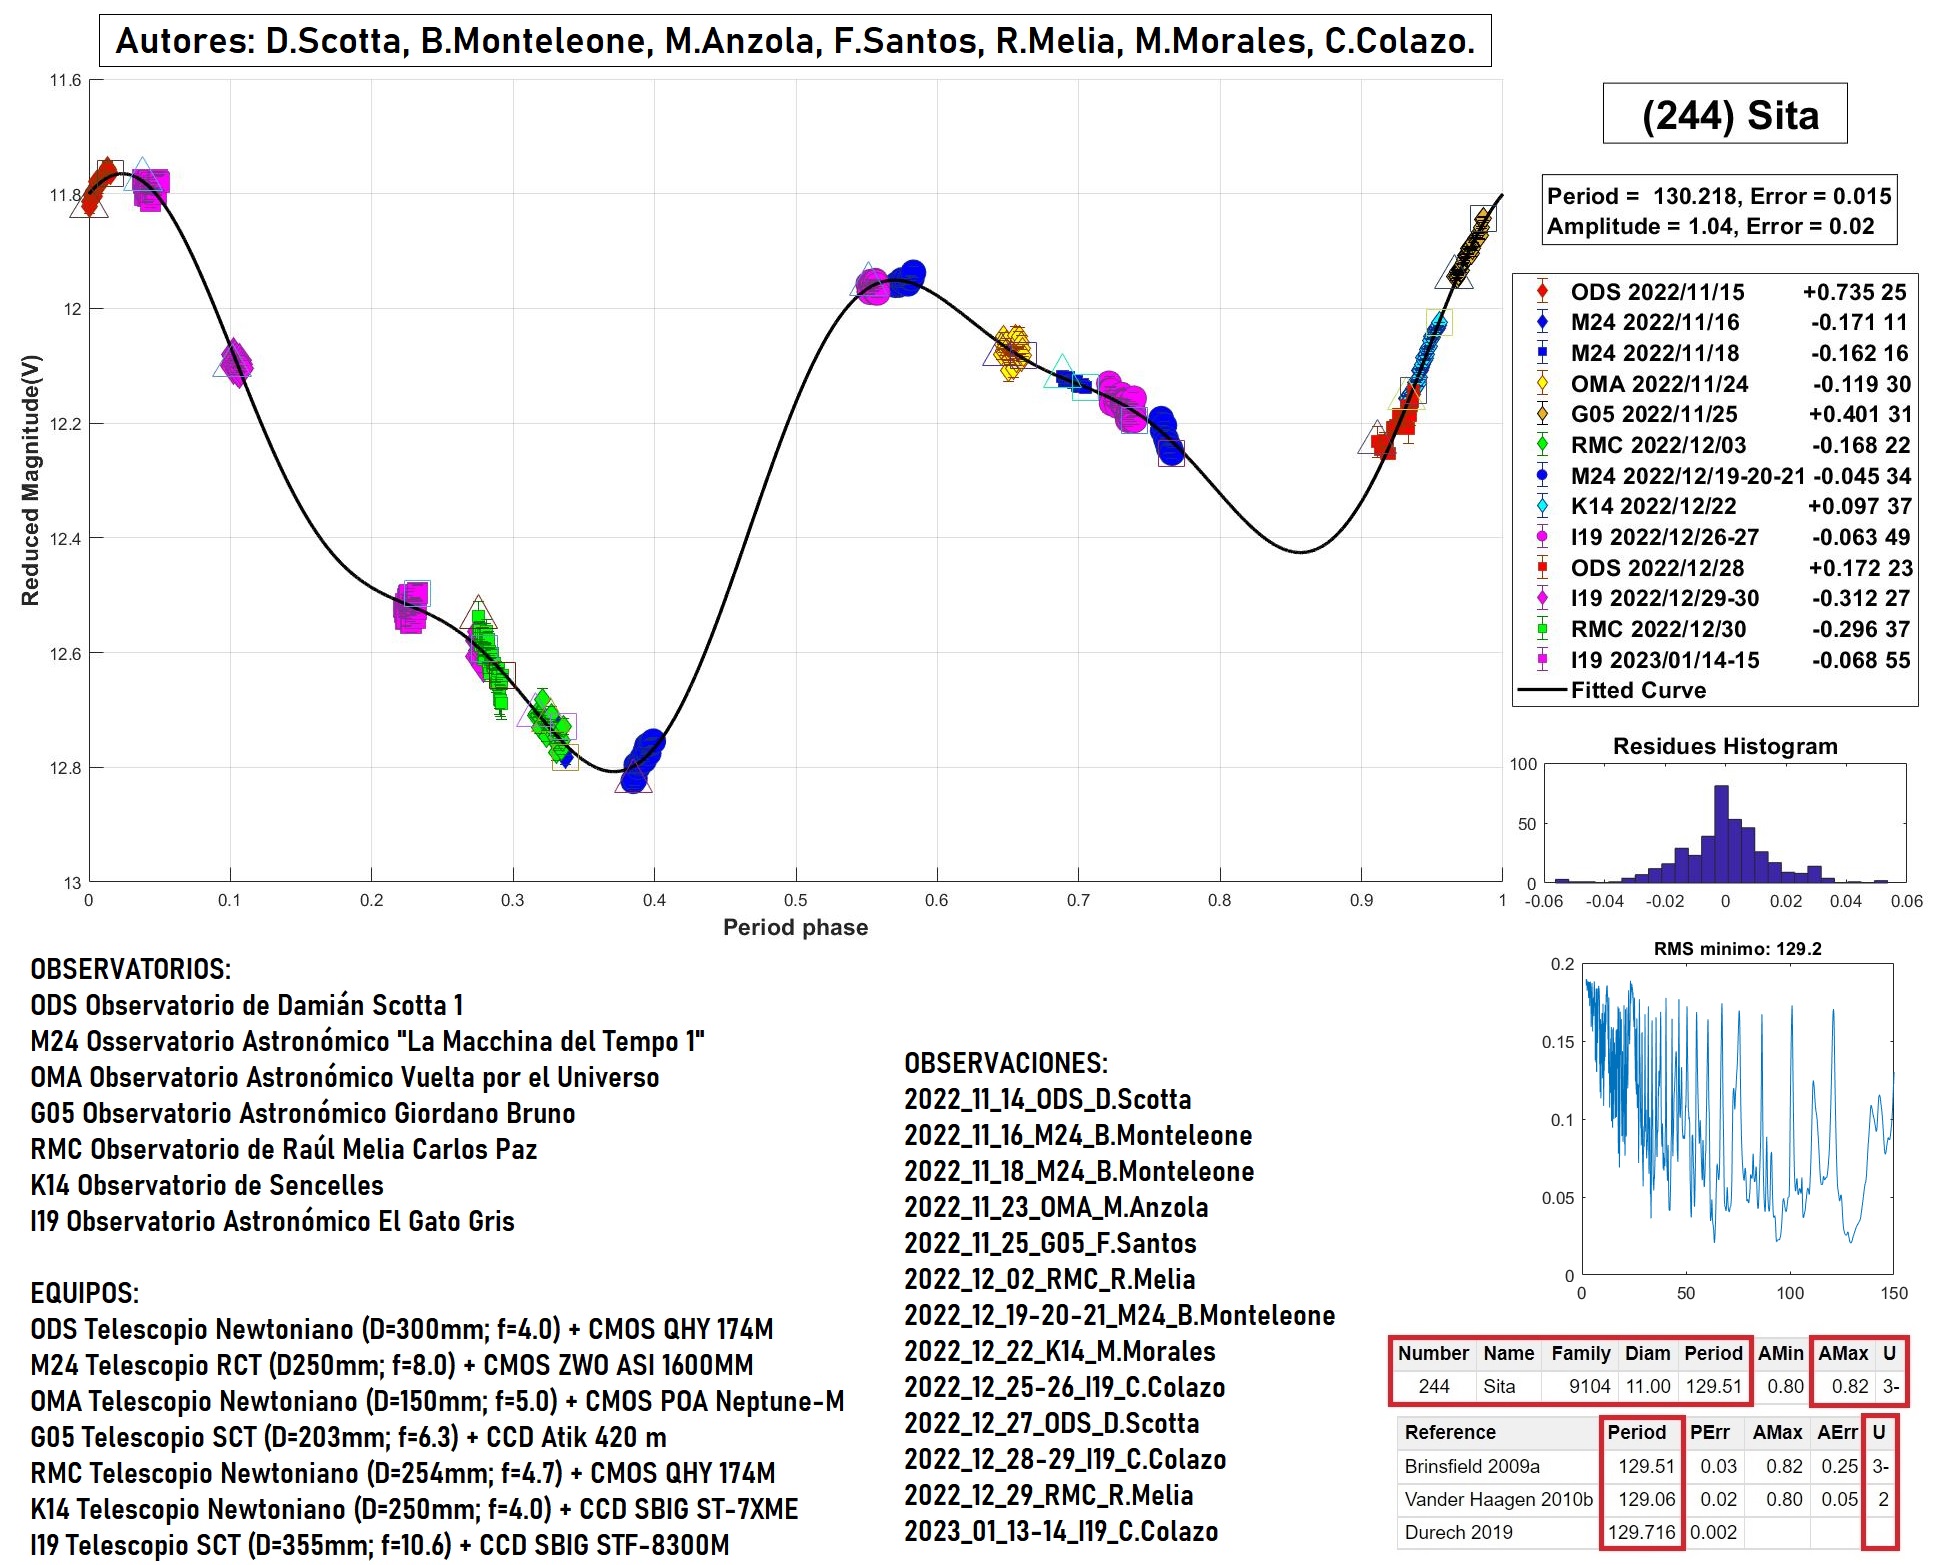Click the Period = 130.218 result text
This screenshot has width=1944, height=1565.
tap(1719, 196)
